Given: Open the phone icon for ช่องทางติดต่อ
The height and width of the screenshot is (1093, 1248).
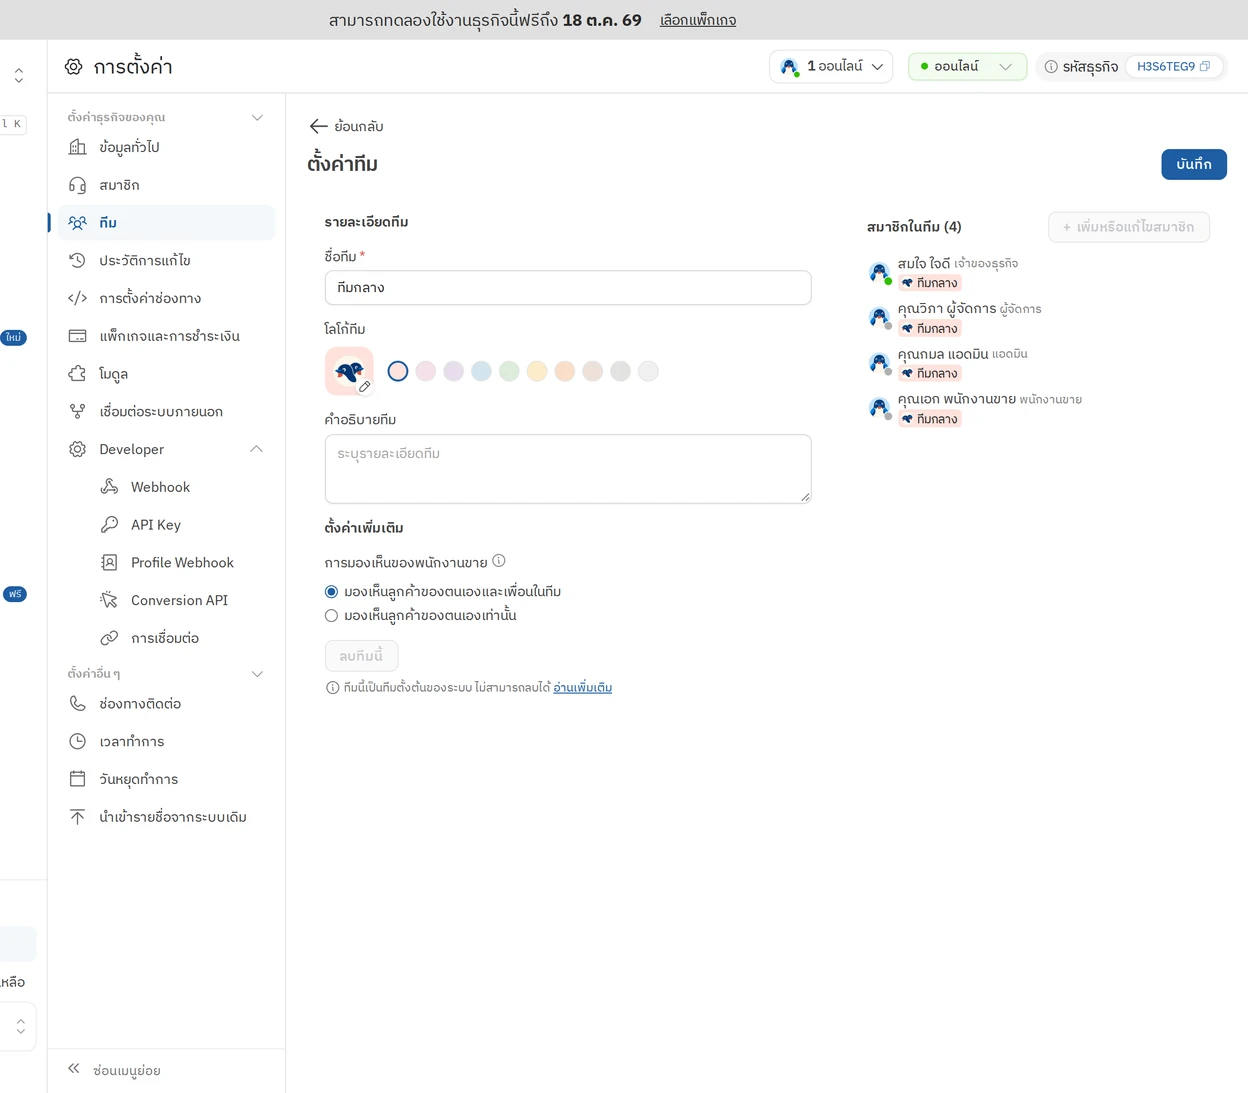Looking at the screenshot, I should (77, 704).
